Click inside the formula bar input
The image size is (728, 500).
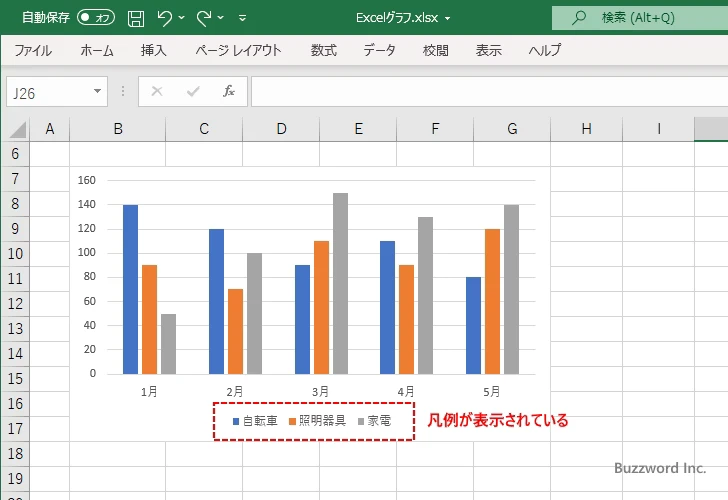480,92
